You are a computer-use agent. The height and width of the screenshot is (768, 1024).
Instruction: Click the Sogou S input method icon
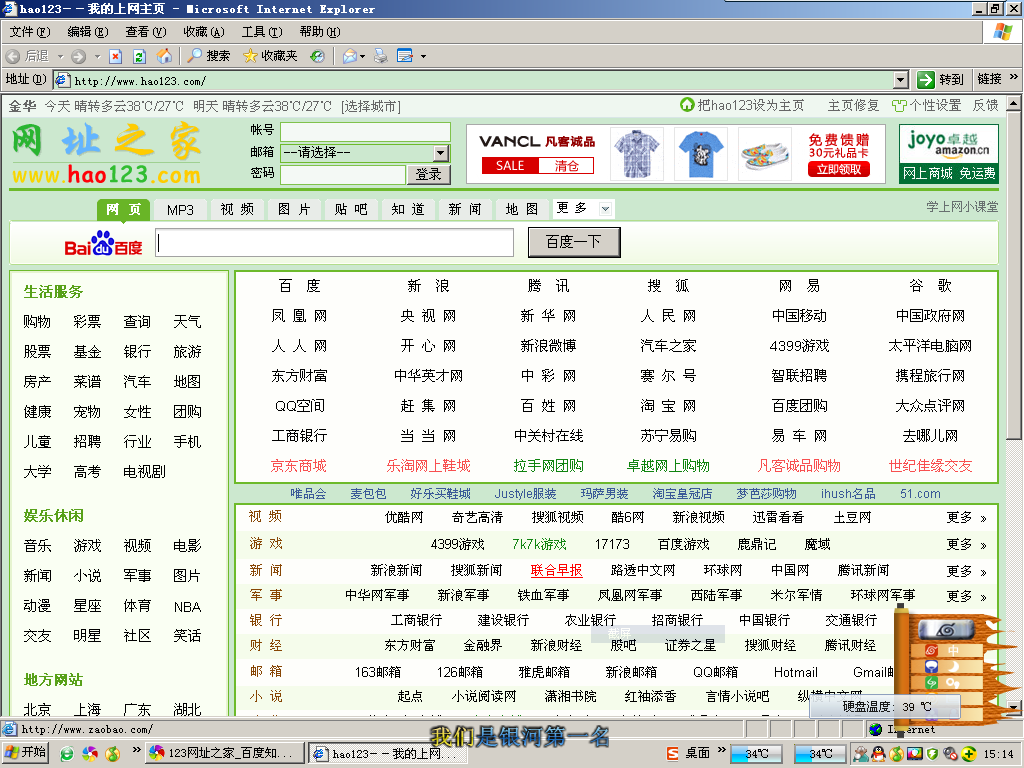(673, 754)
